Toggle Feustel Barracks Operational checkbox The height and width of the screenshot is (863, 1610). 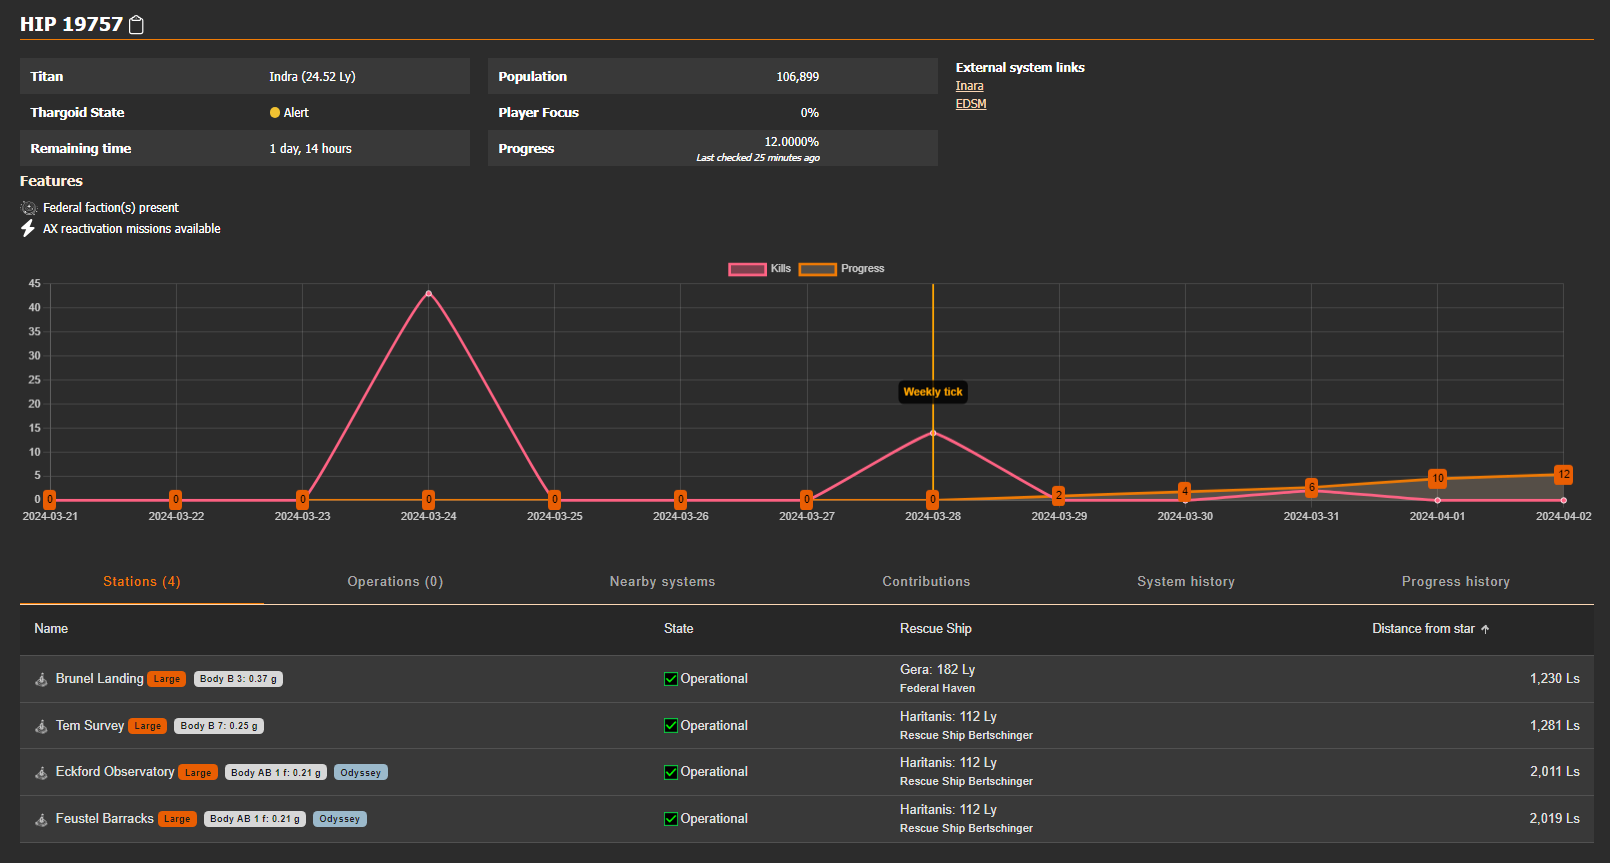click(671, 819)
